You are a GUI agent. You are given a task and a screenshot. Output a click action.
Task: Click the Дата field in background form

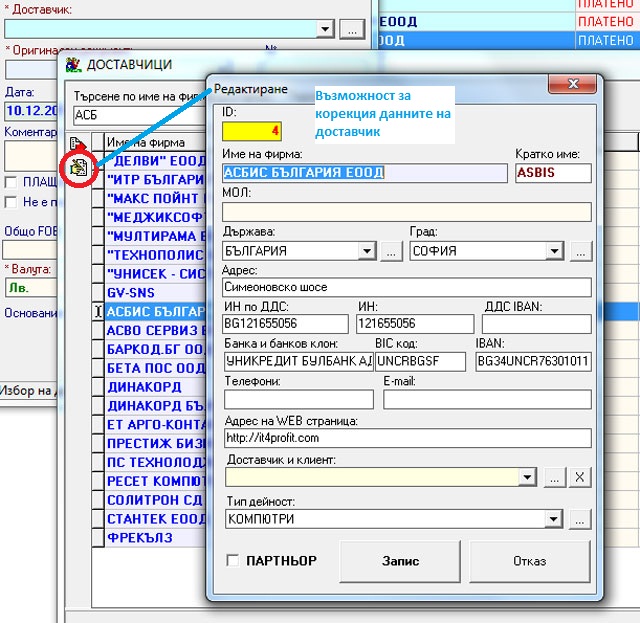point(31,110)
